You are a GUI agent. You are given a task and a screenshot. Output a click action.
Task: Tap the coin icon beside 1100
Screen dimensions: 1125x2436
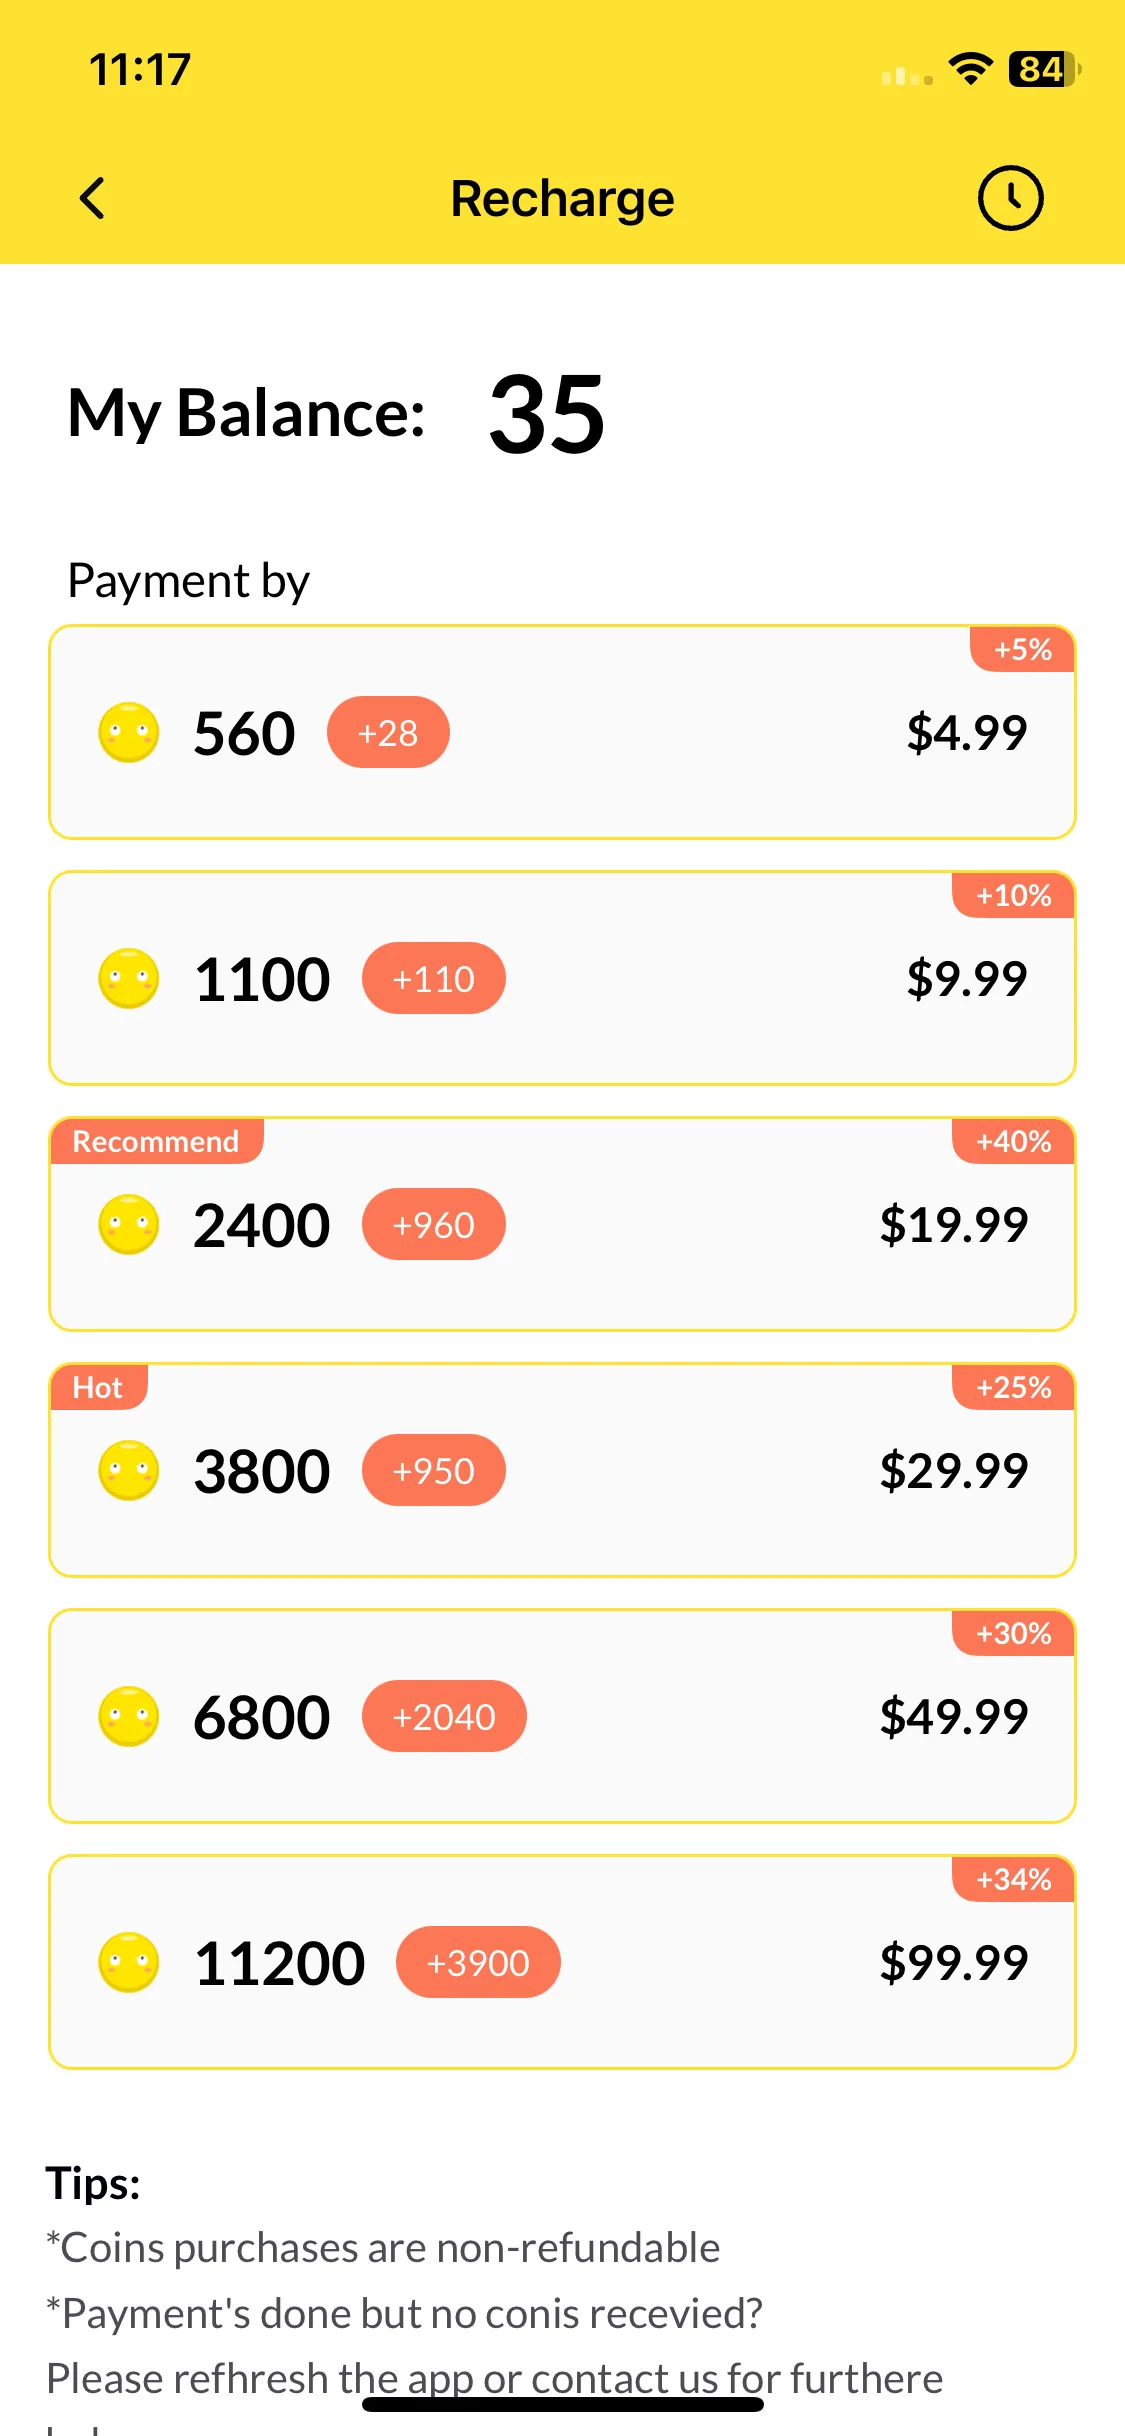pyautogui.click(x=129, y=979)
